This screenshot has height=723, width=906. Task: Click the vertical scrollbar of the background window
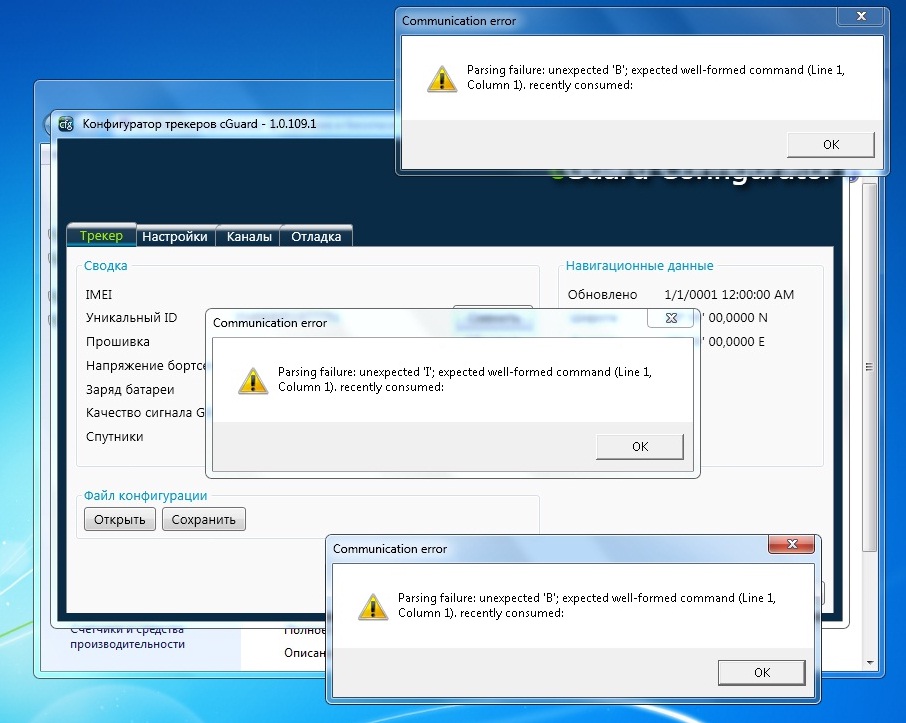(870, 400)
